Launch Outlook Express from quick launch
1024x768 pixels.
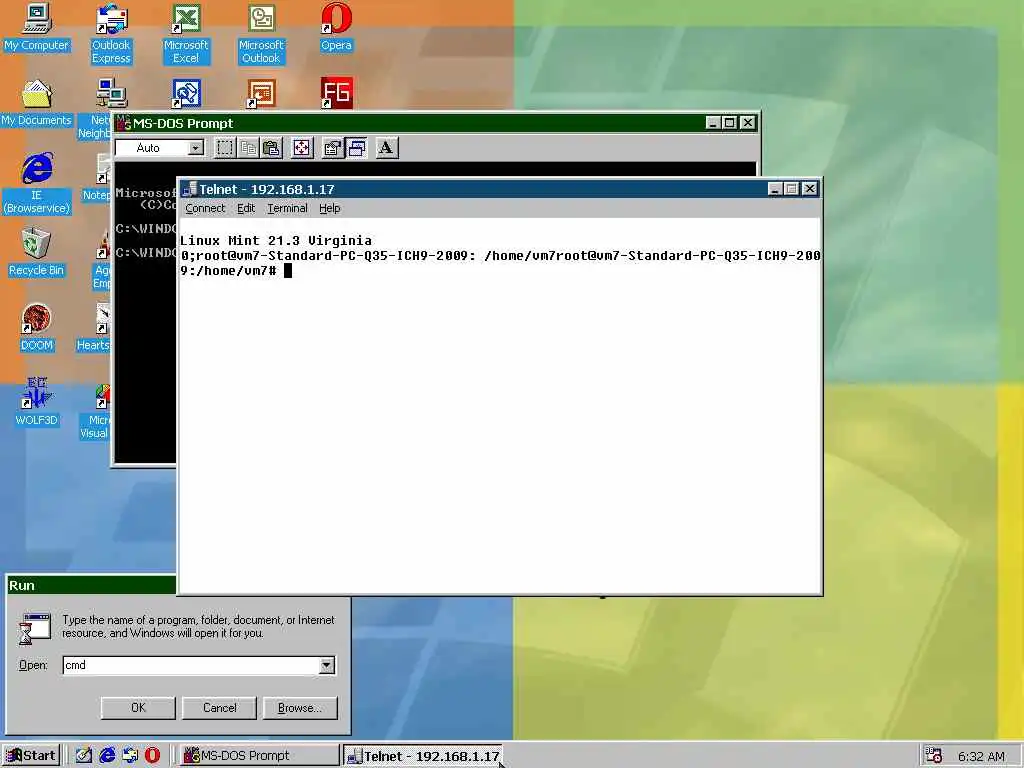coord(130,756)
